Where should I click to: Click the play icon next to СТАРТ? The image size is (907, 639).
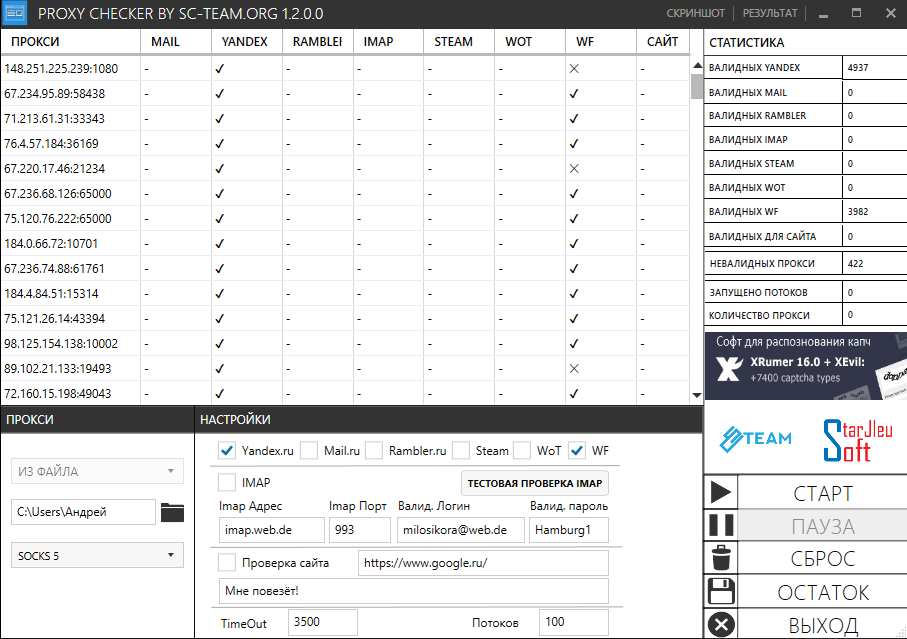click(720, 493)
